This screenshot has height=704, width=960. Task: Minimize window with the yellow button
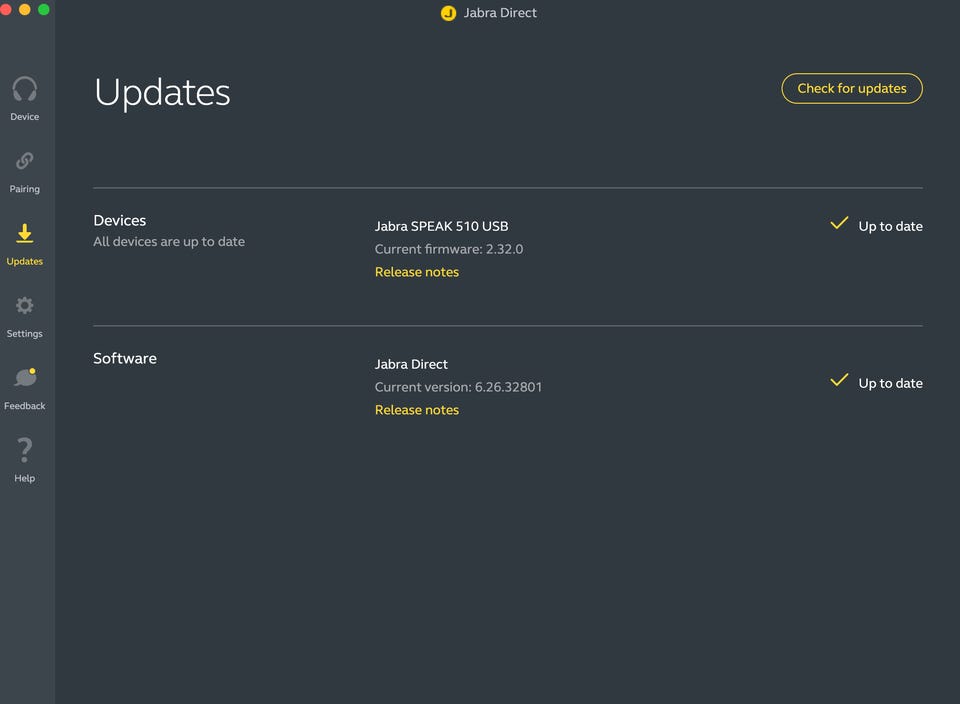(24, 9)
